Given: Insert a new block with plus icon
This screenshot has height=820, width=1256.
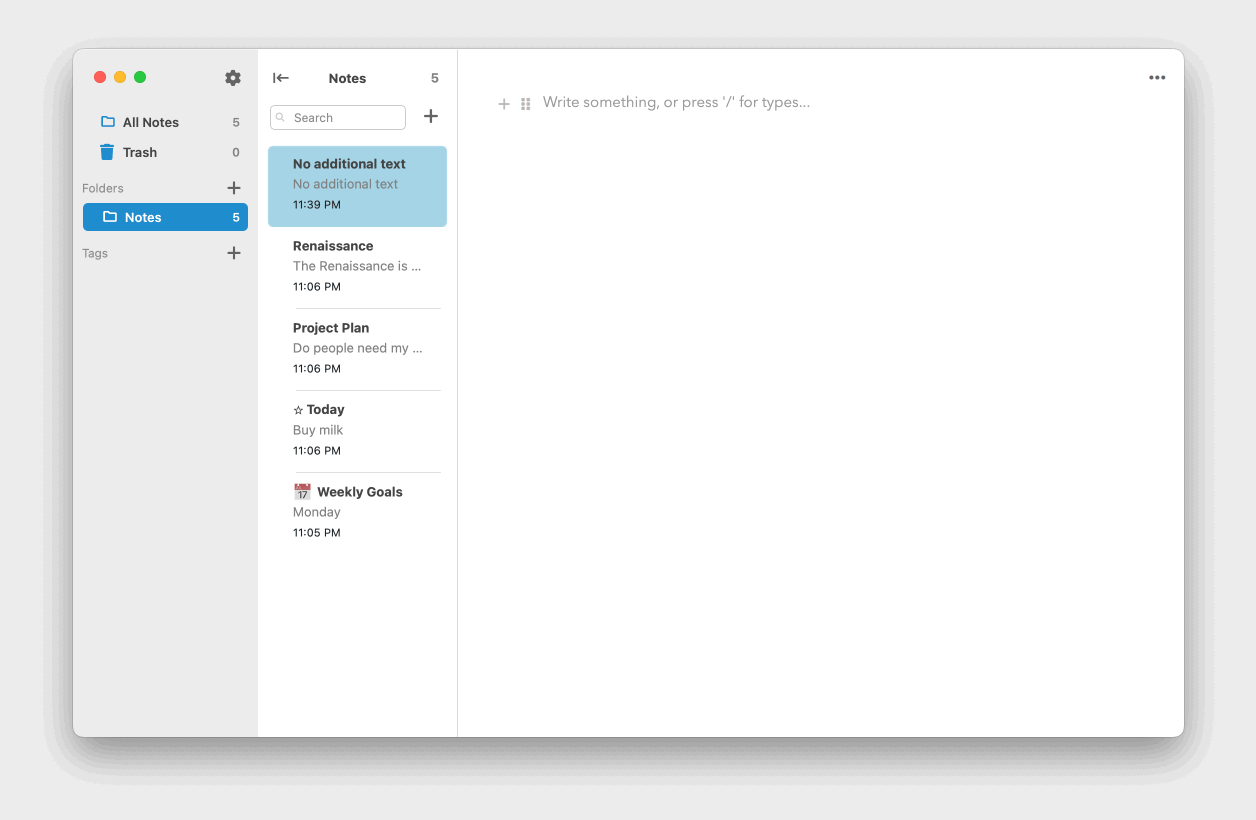Looking at the screenshot, I should [x=504, y=103].
